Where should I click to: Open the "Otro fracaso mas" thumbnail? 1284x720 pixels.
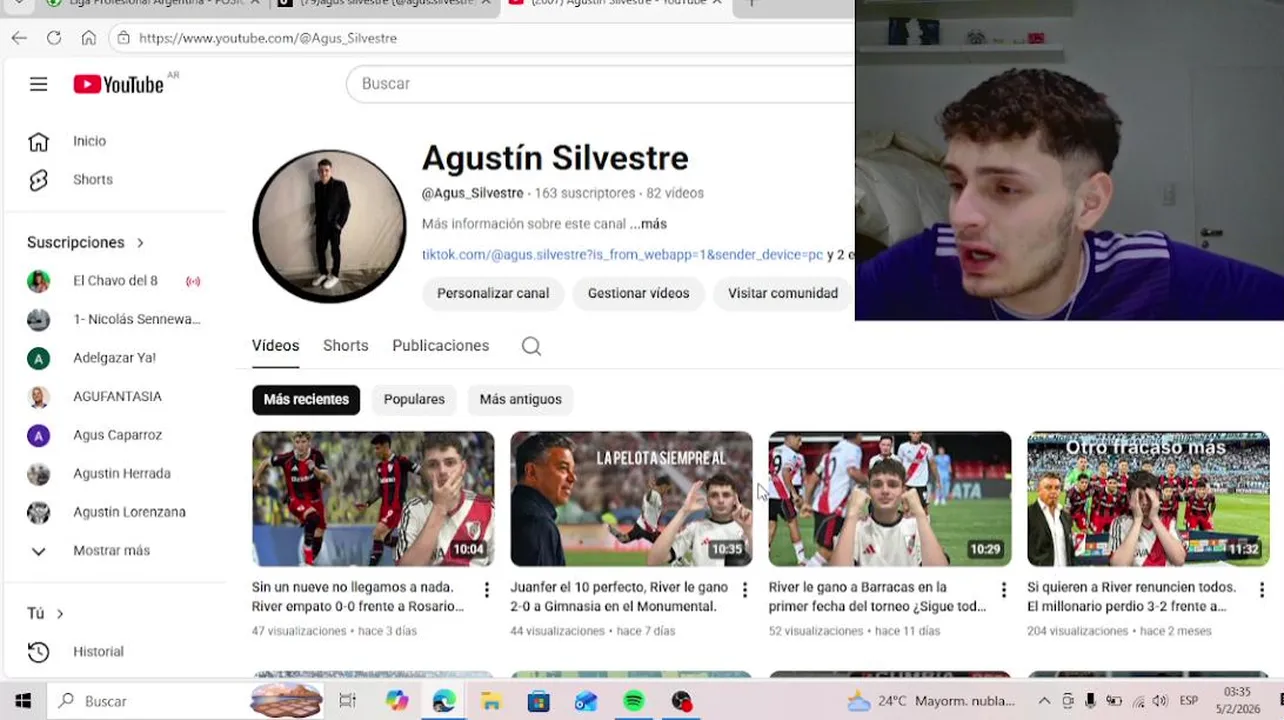click(1148, 499)
